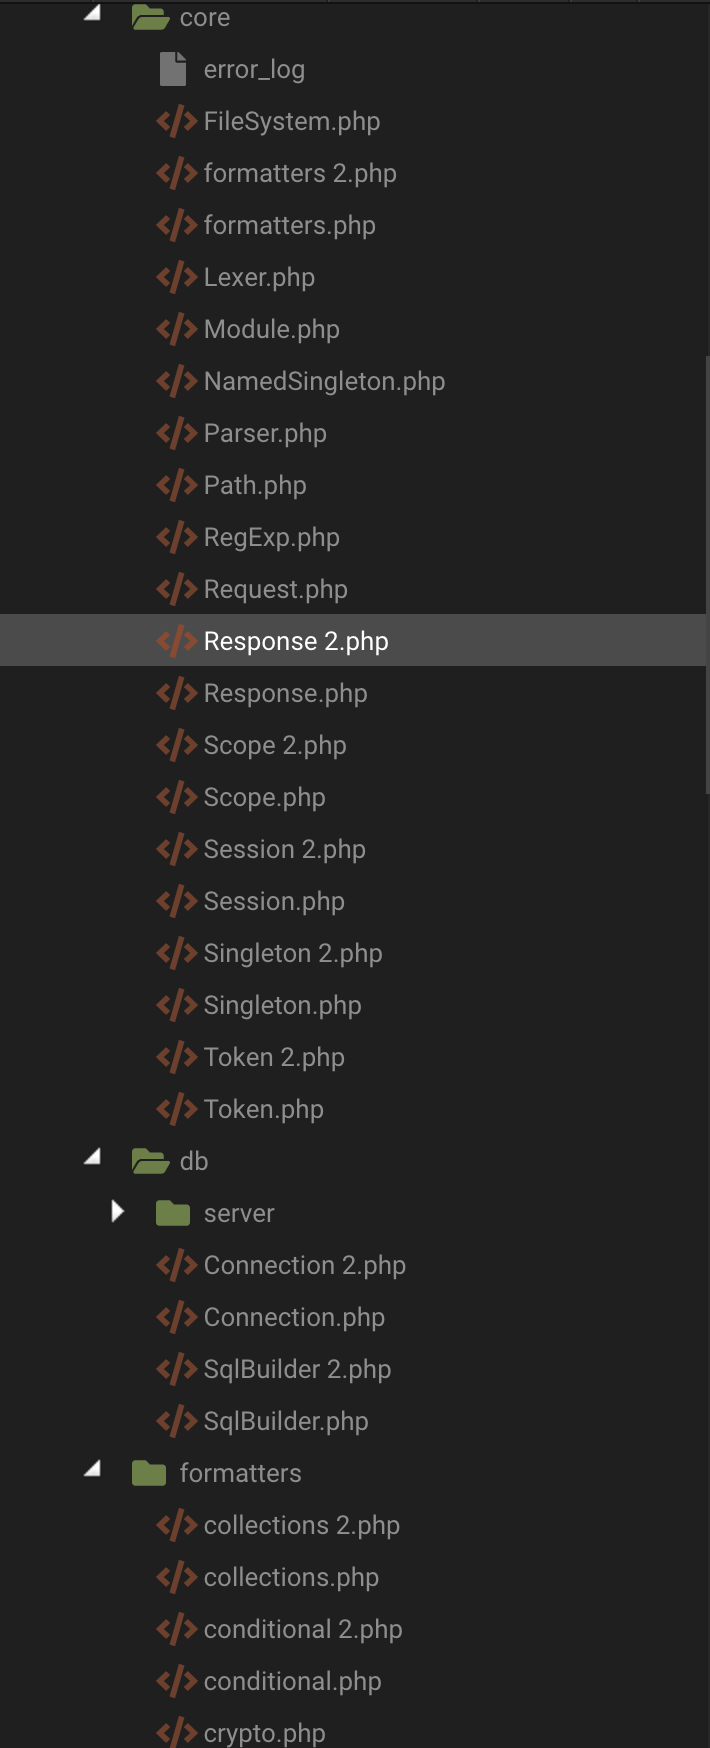
Task: Click the code icon beside crypto.php
Action: [176, 1733]
